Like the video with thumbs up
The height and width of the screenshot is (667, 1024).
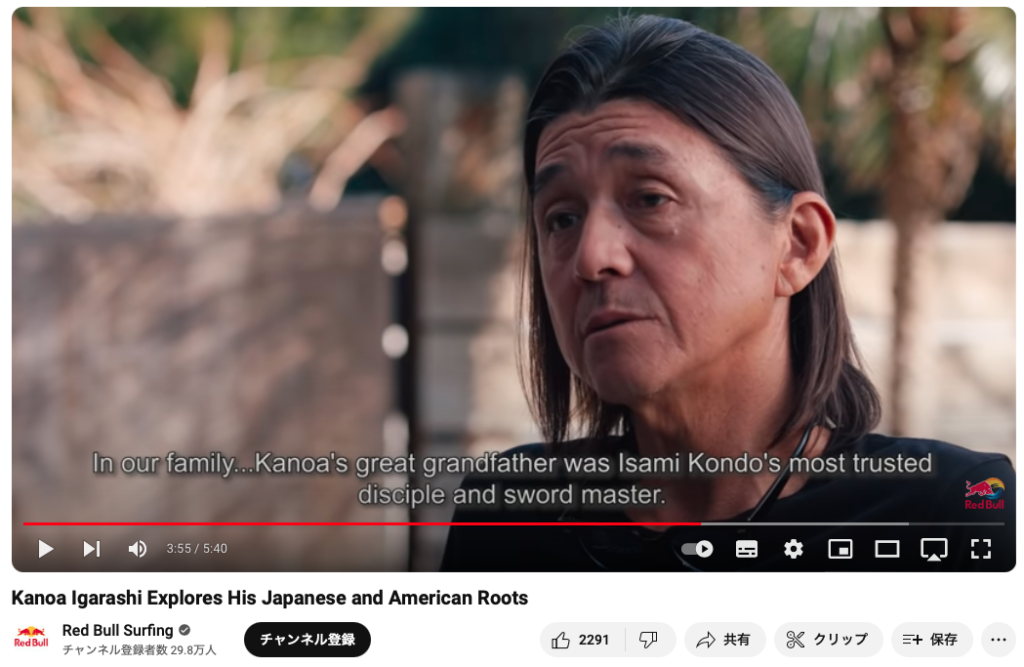[581, 640]
